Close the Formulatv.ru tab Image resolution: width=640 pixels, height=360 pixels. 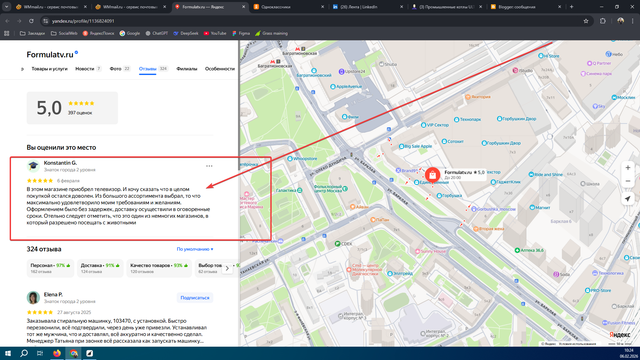click(x=243, y=7)
